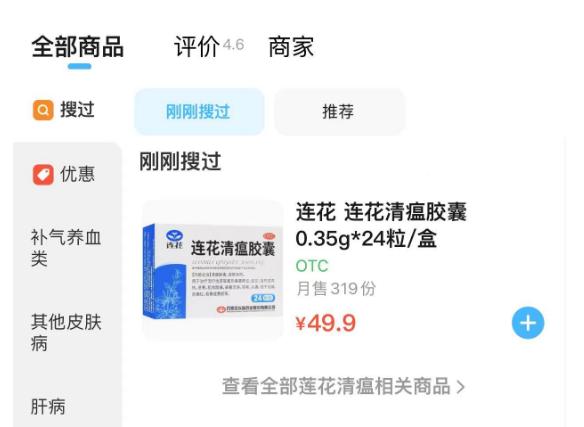Open the 连花清瘟胶囊 product title

click(381, 225)
